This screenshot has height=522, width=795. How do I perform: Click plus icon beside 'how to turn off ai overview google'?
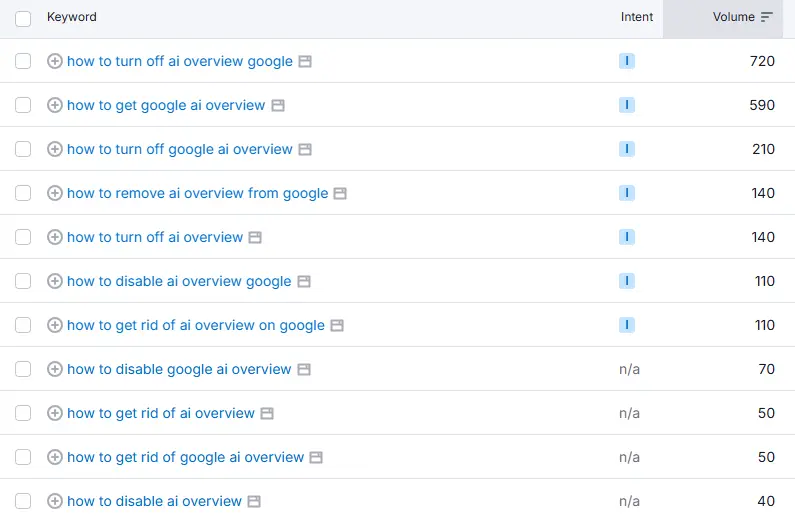tap(55, 61)
